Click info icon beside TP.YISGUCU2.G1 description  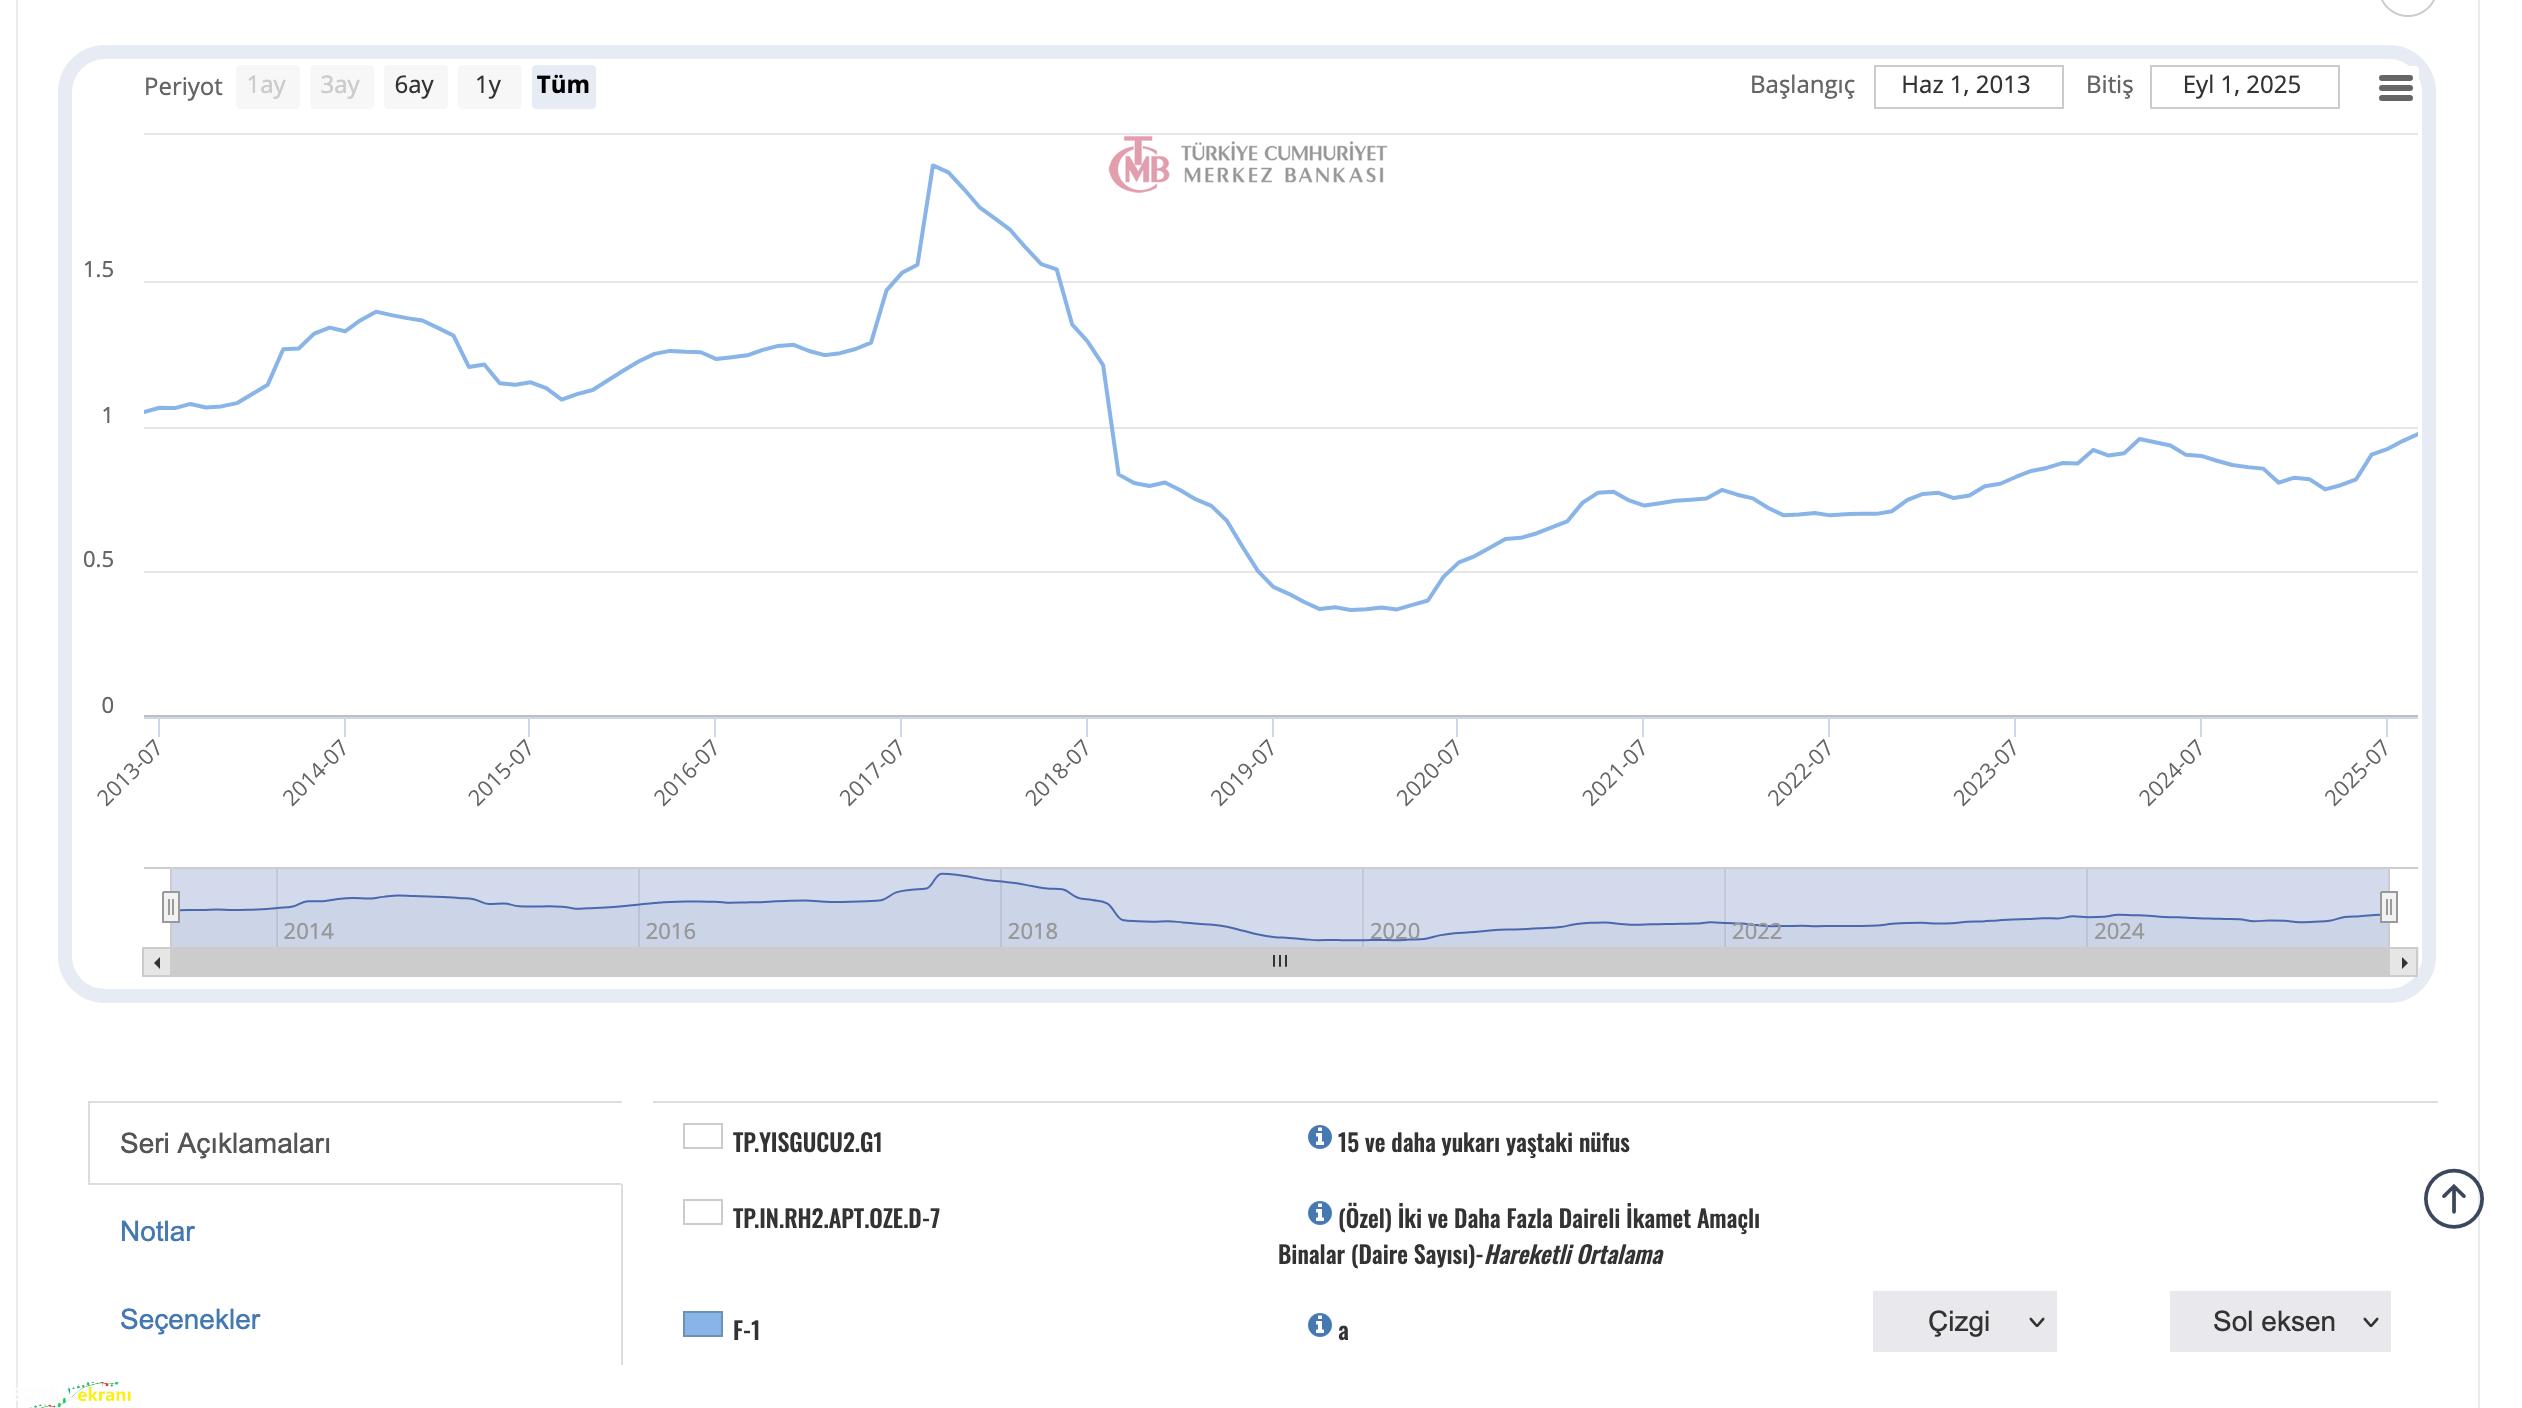pos(1319,1137)
